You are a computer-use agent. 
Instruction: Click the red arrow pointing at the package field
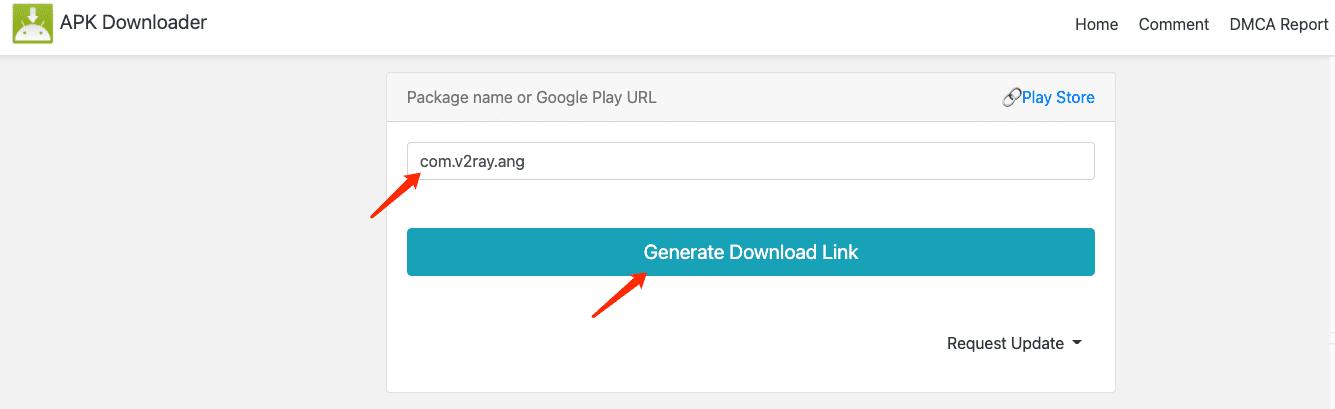(396, 194)
